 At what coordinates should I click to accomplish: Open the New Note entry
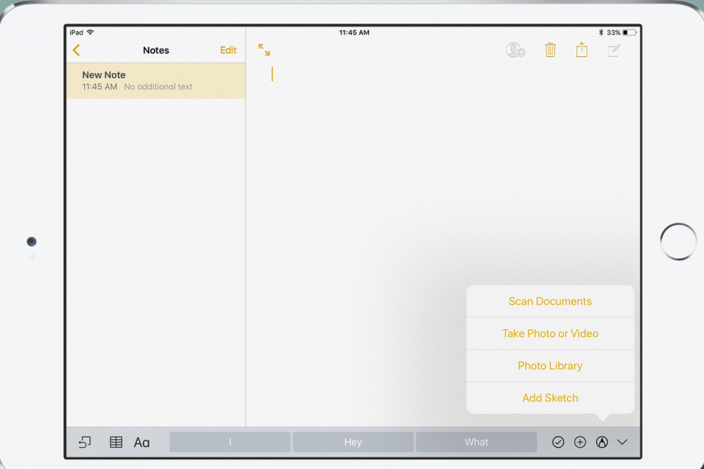tap(156, 81)
